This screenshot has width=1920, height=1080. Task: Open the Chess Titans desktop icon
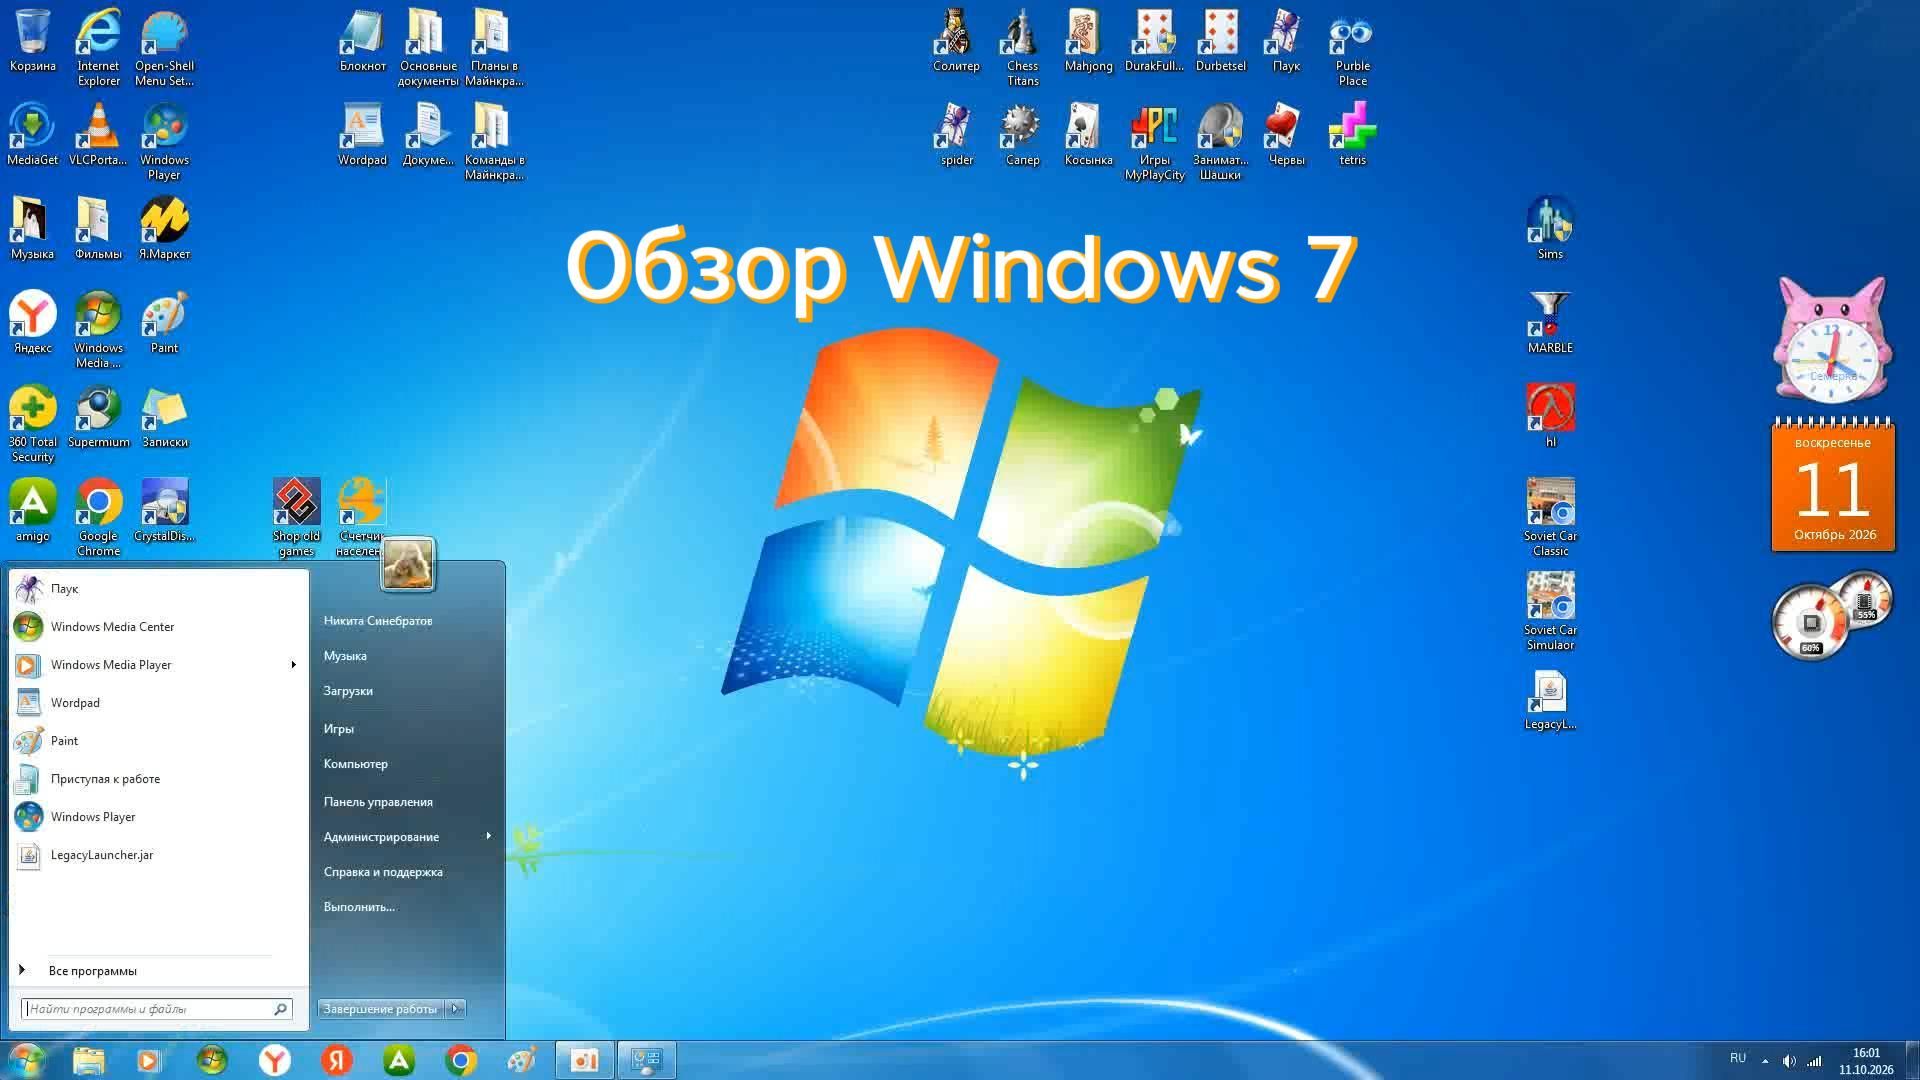pyautogui.click(x=1022, y=47)
